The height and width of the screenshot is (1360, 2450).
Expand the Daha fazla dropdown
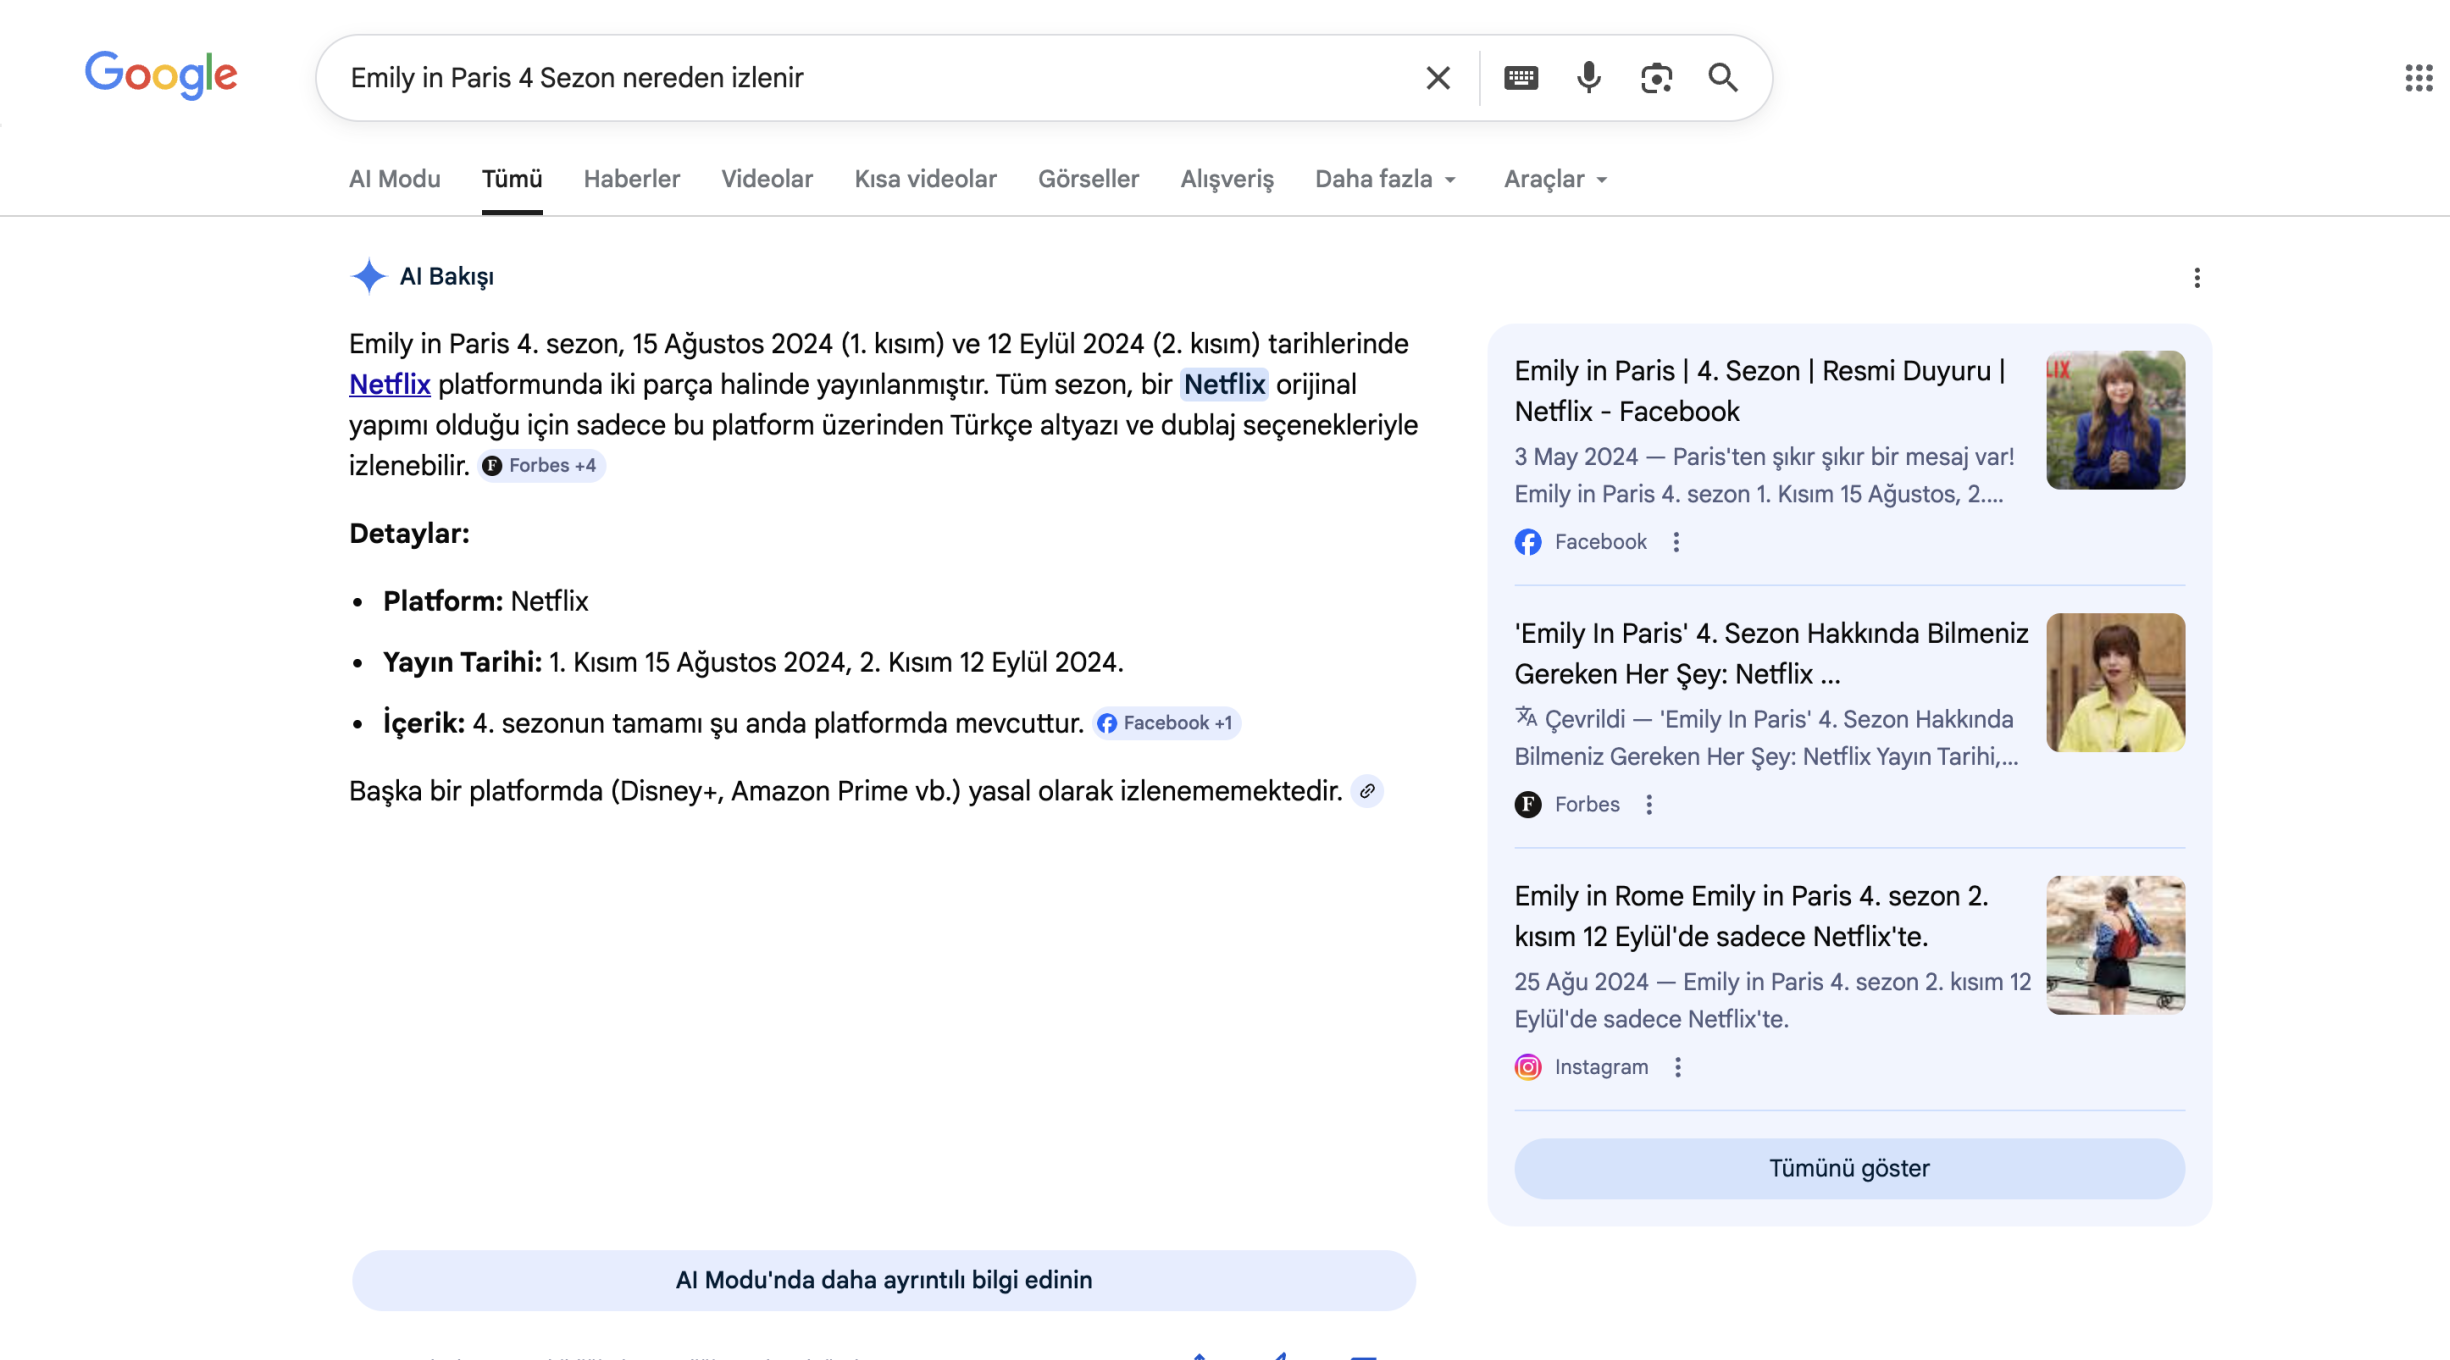tap(1385, 179)
